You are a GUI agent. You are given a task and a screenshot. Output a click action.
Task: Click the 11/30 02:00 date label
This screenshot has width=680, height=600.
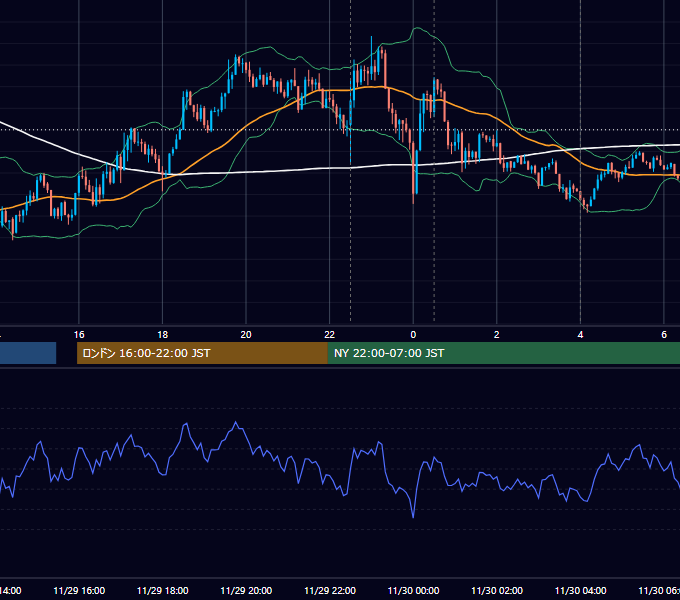497,590
